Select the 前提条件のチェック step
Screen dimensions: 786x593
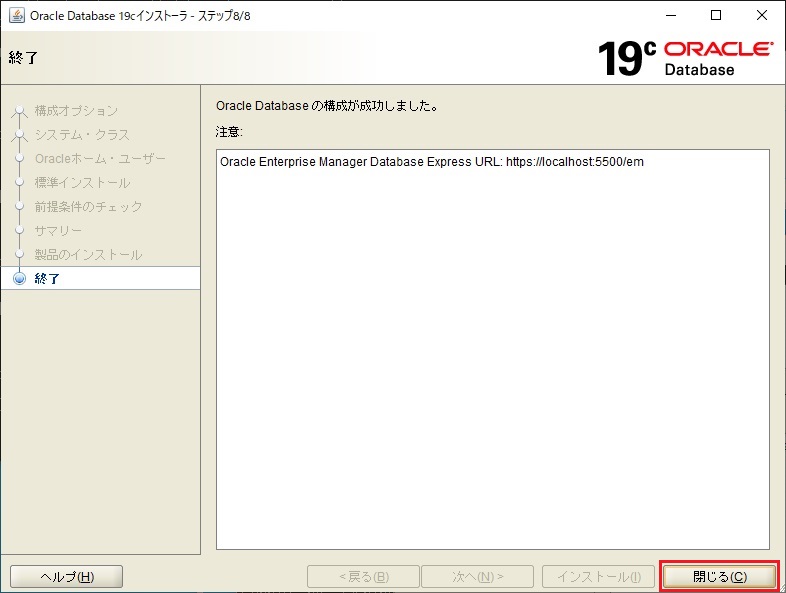click(x=88, y=207)
